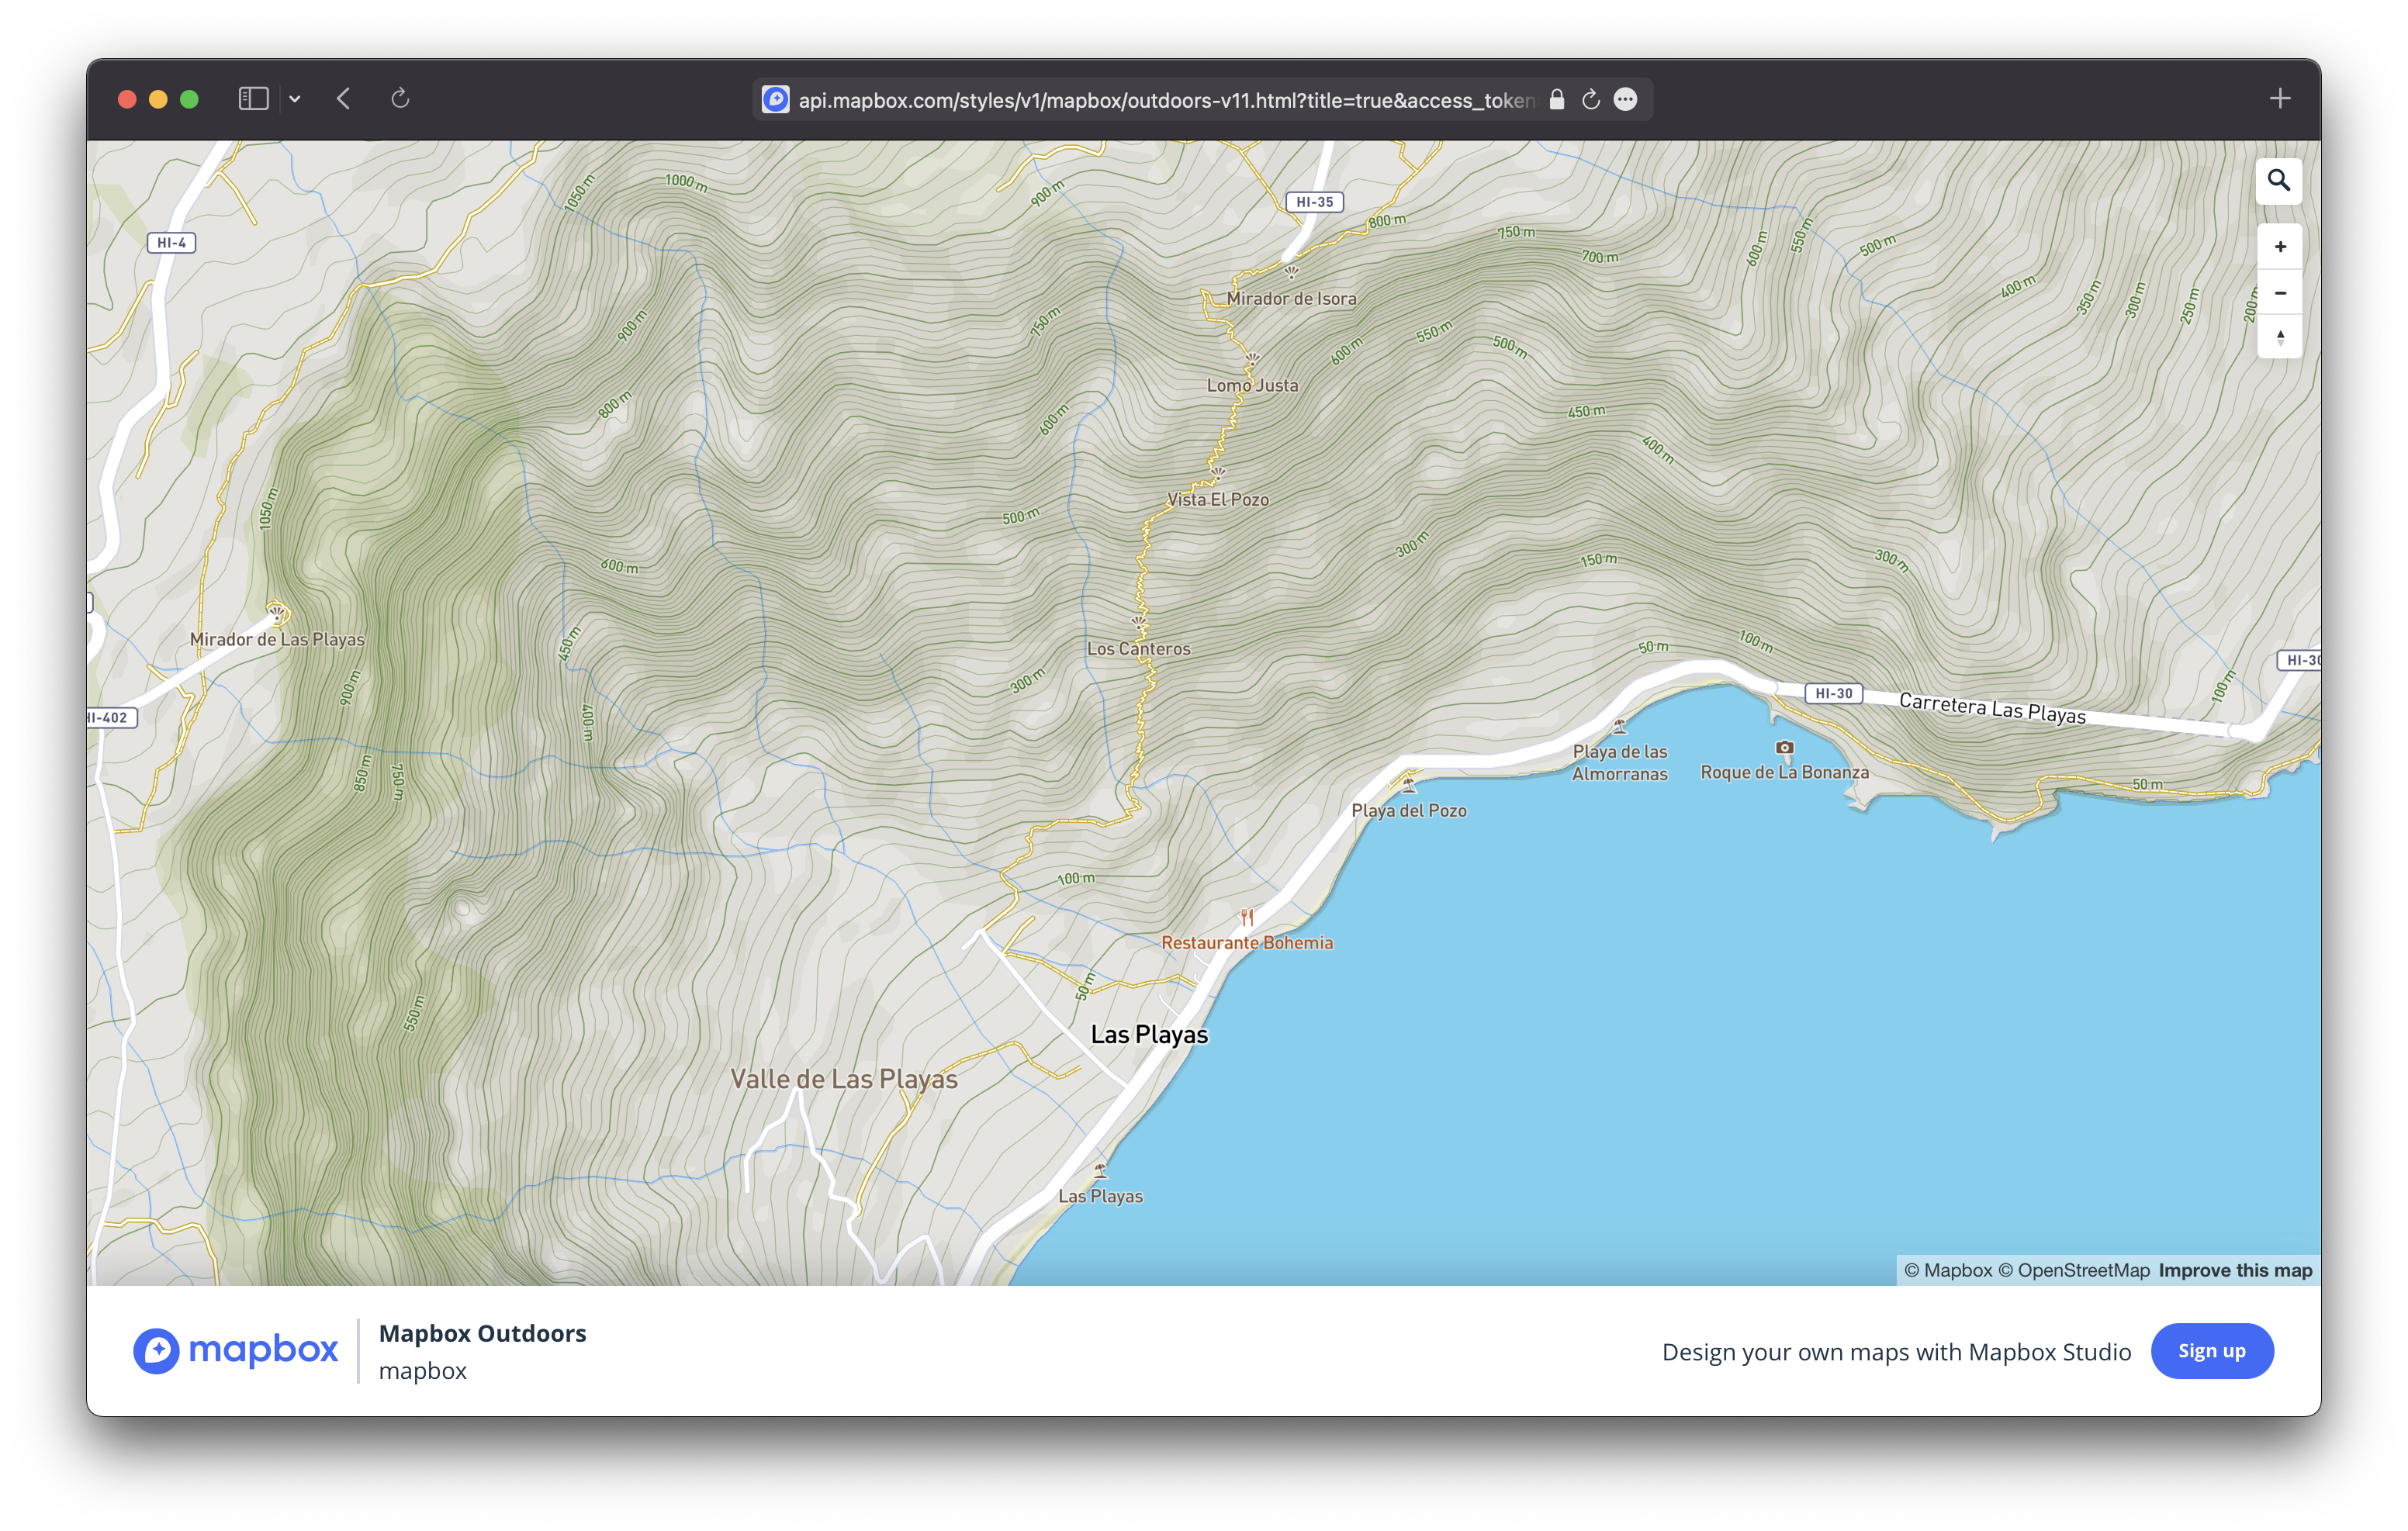
Task: Select the beach icon near Las Playas label
Action: 1100,1170
